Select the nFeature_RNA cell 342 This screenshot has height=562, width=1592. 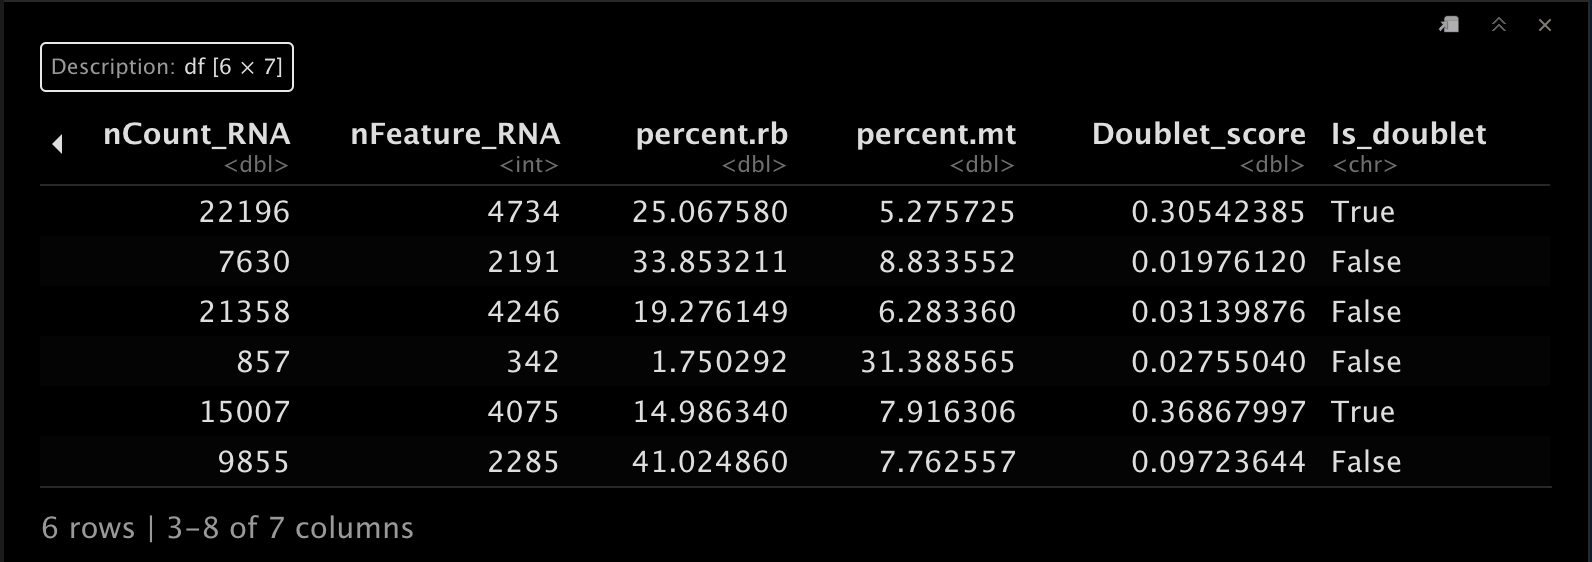[532, 362]
